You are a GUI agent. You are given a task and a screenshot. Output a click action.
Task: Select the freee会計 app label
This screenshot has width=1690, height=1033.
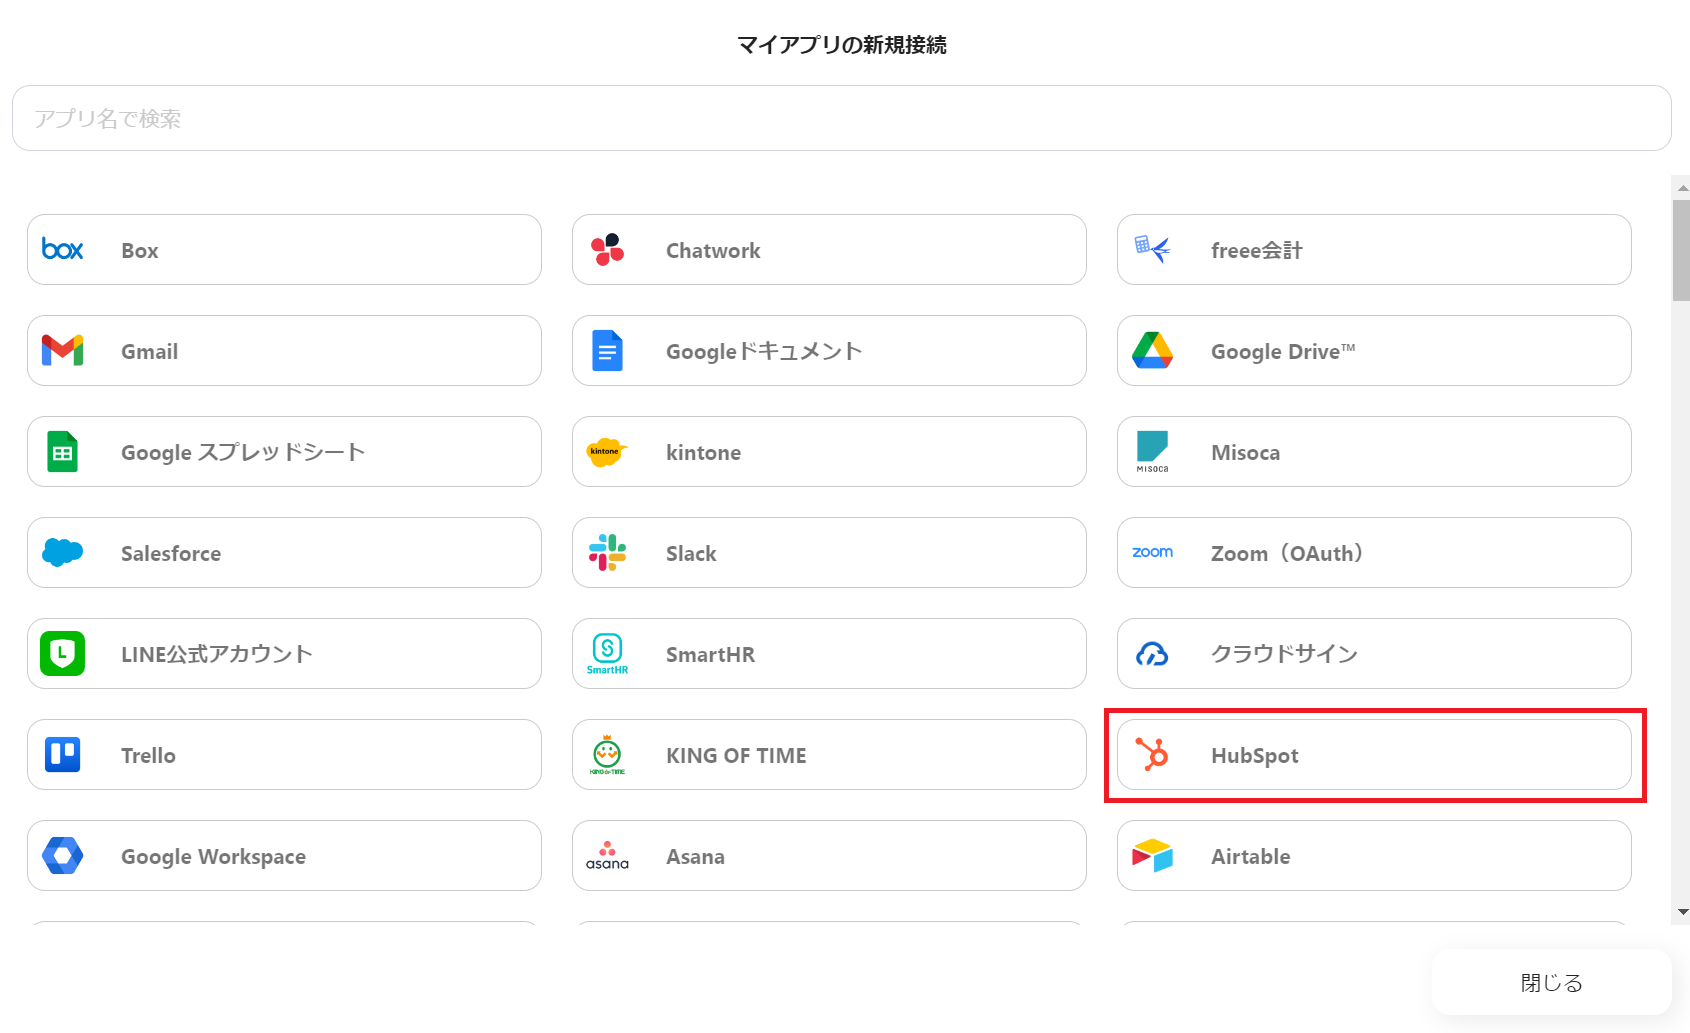click(x=1257, y=251)
